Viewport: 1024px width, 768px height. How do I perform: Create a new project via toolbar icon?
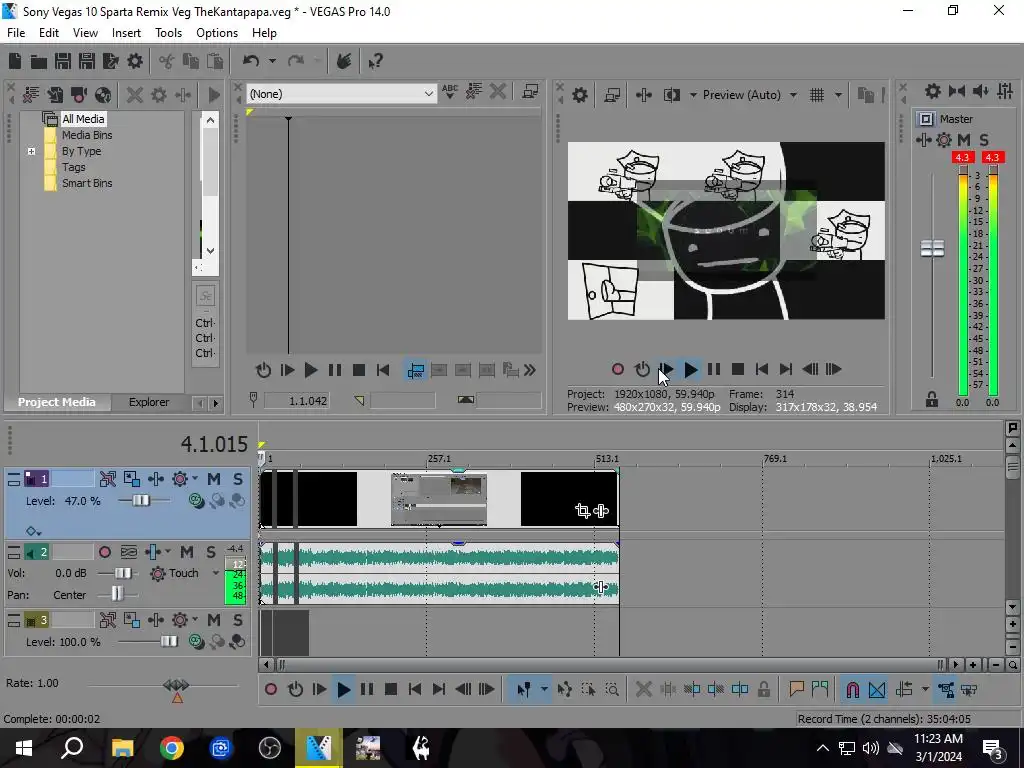pyautogui.click(x=15, y=61)
